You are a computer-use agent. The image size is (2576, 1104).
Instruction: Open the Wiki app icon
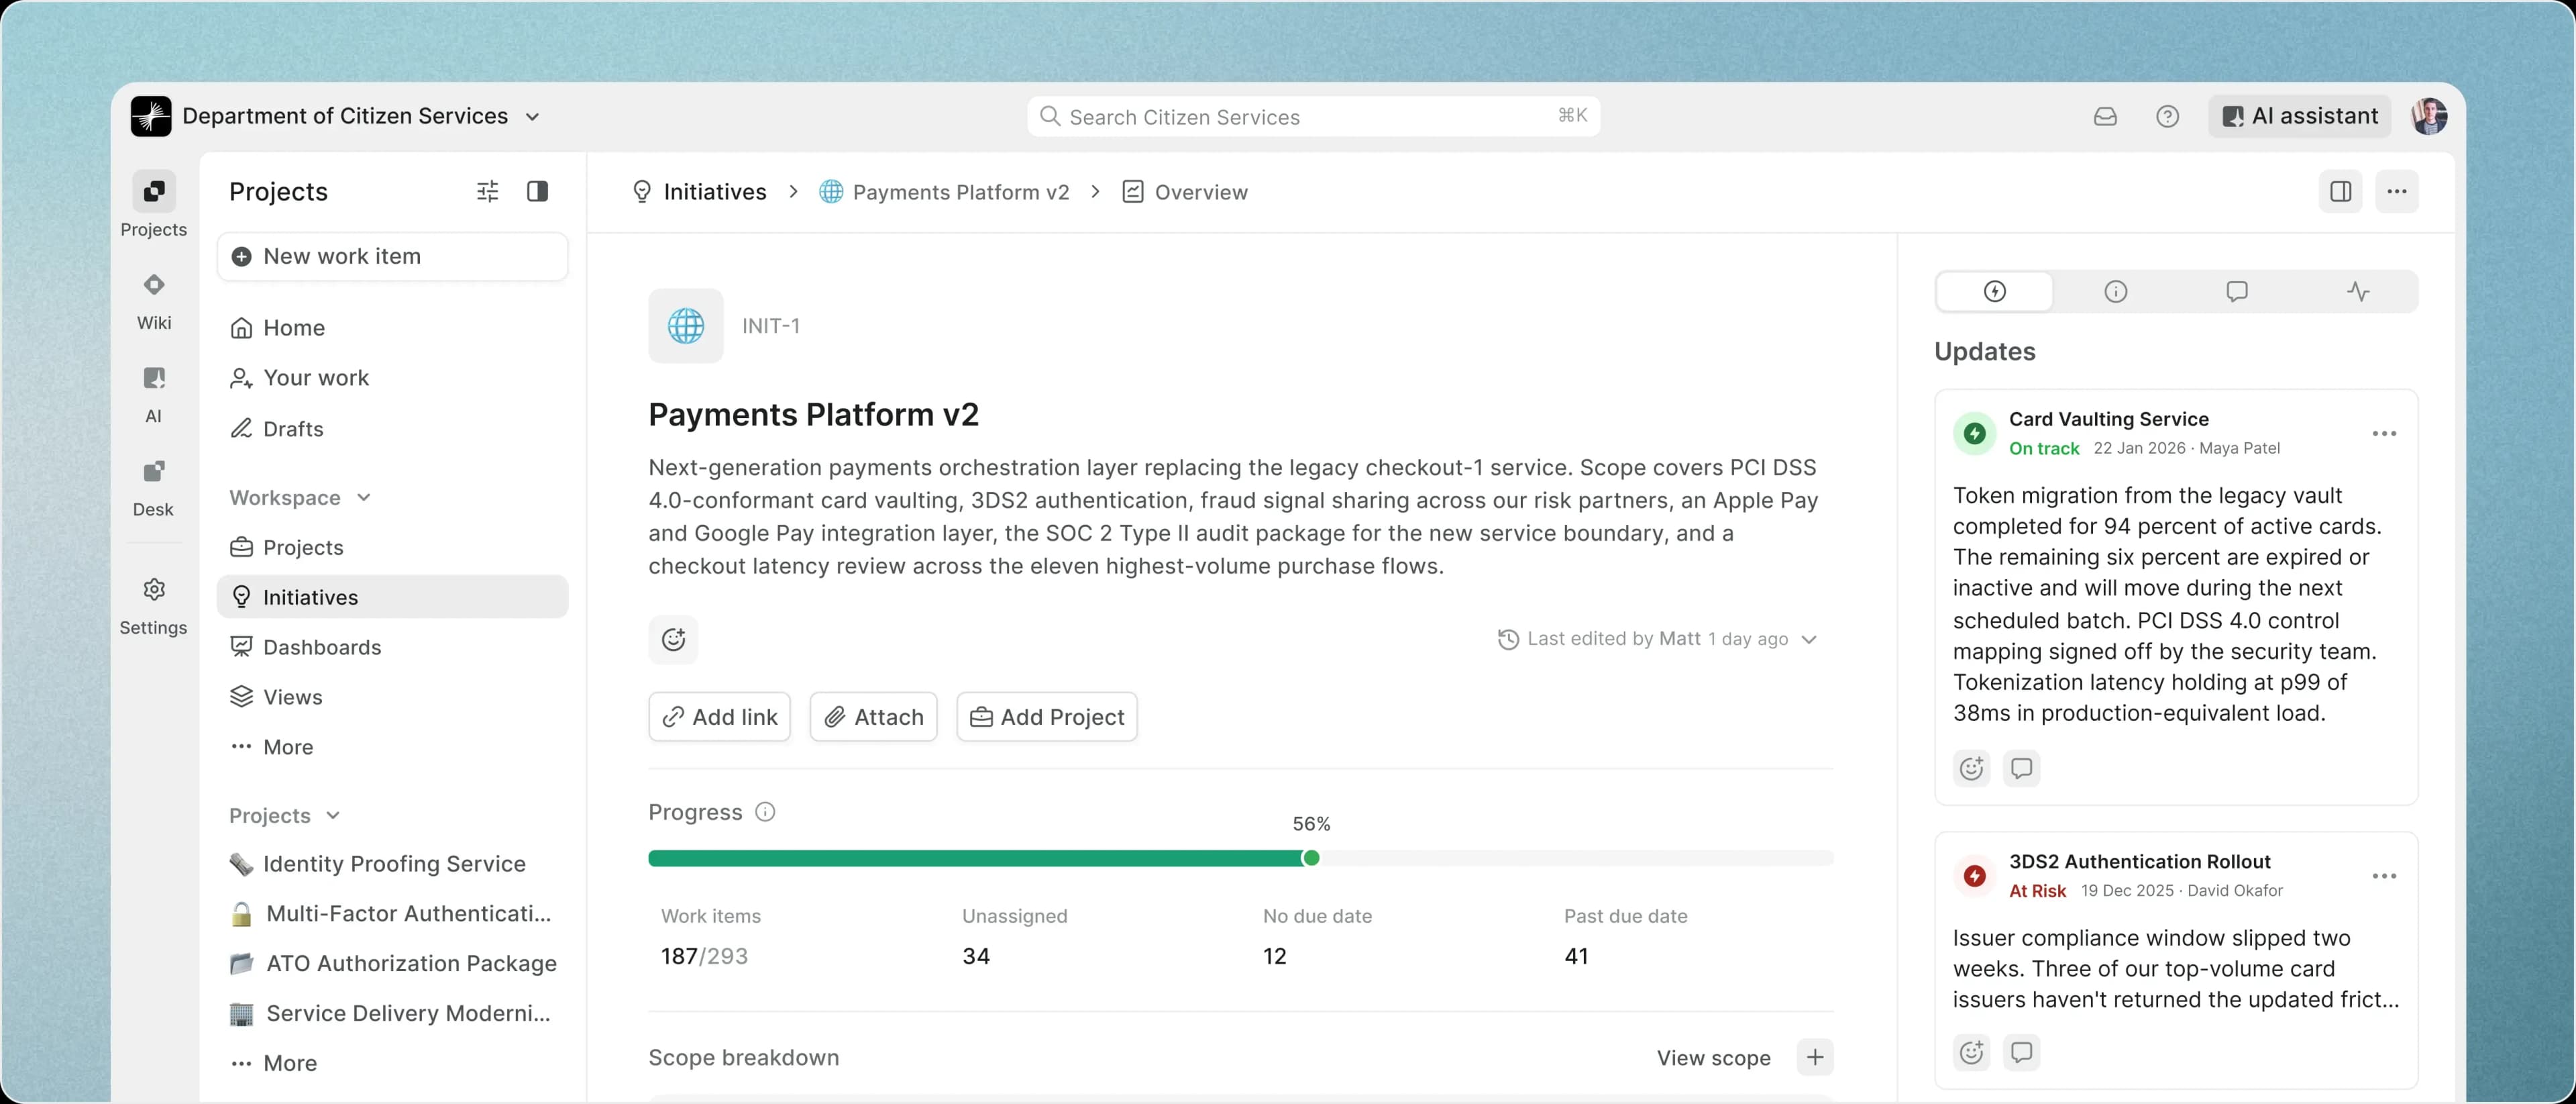(x=153, y=285)
